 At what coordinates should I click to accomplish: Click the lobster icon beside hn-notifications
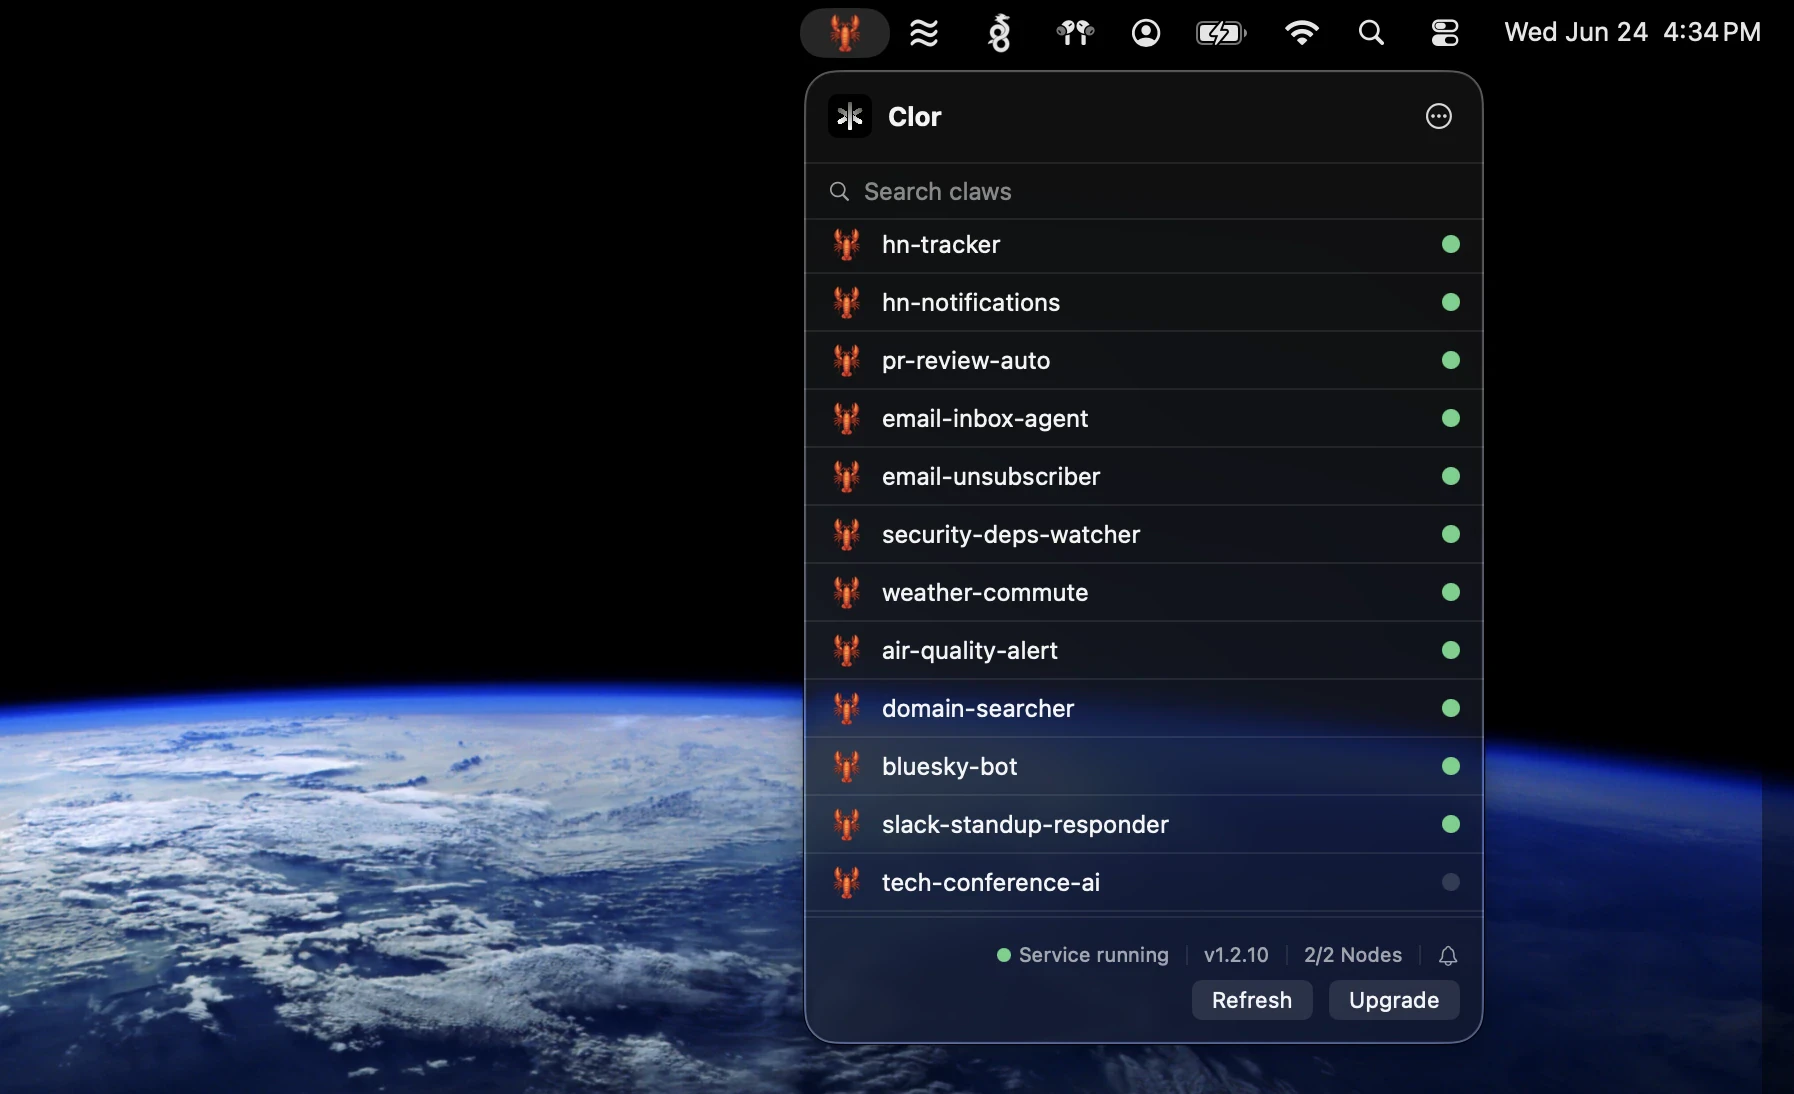pyautogui.click(x=847, y=302)
